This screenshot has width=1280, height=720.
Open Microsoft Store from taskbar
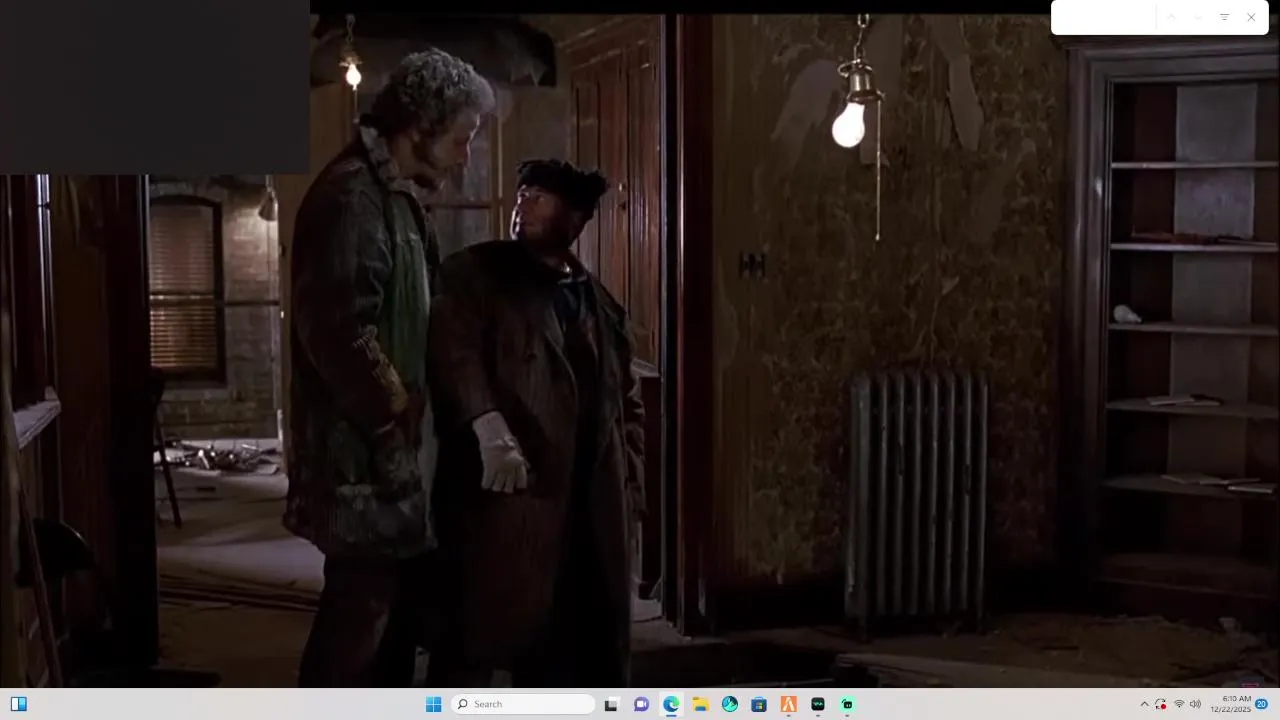coord(759,704)
